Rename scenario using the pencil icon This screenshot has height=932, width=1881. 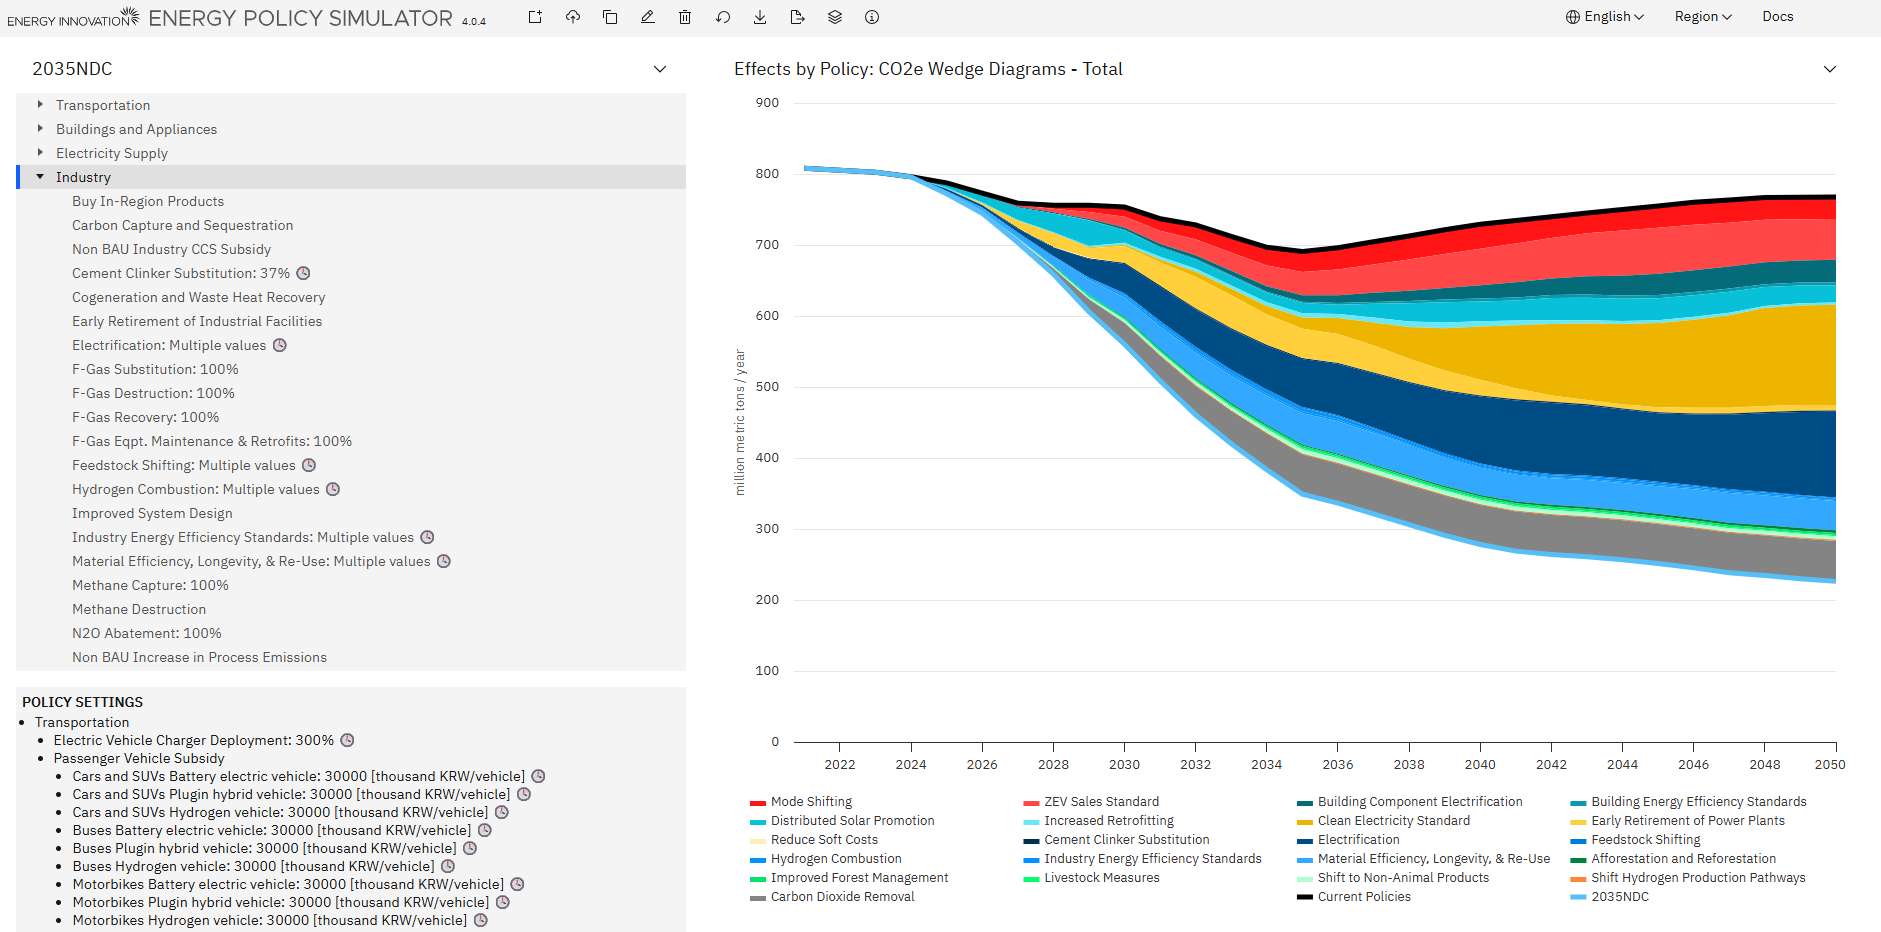pos(648,17)
